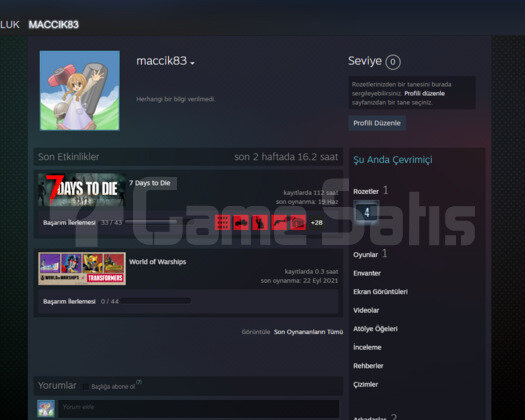This screenshot has width=525, height=420.
Task: Open the first red achievement icon in 7 Days to Die
Action: (223, 222)
